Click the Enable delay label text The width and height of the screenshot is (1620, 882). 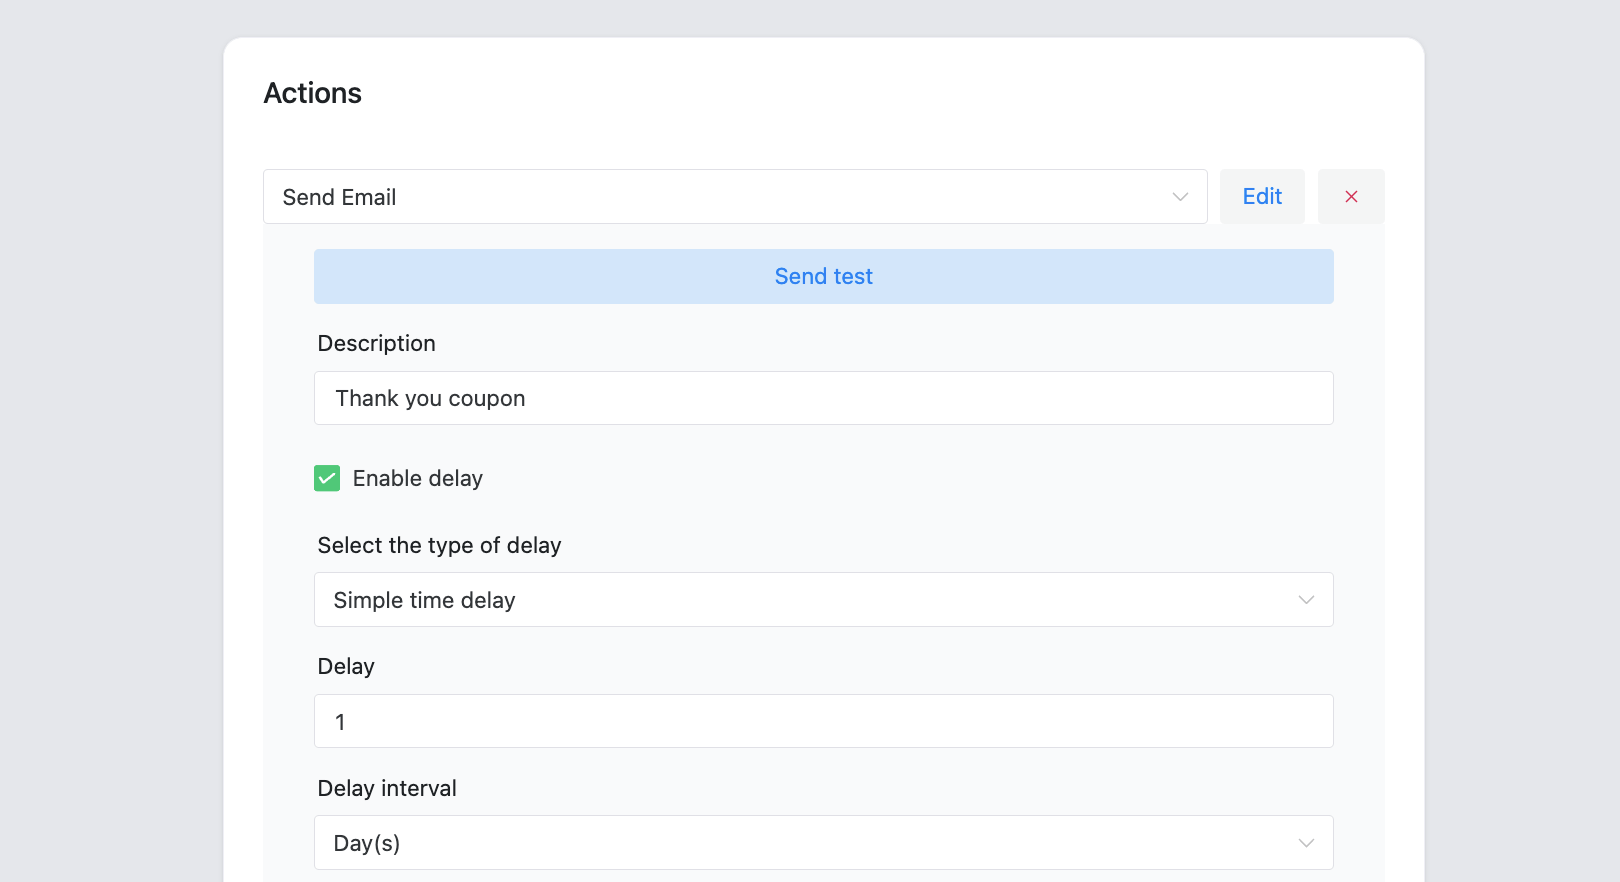(418, 478)
